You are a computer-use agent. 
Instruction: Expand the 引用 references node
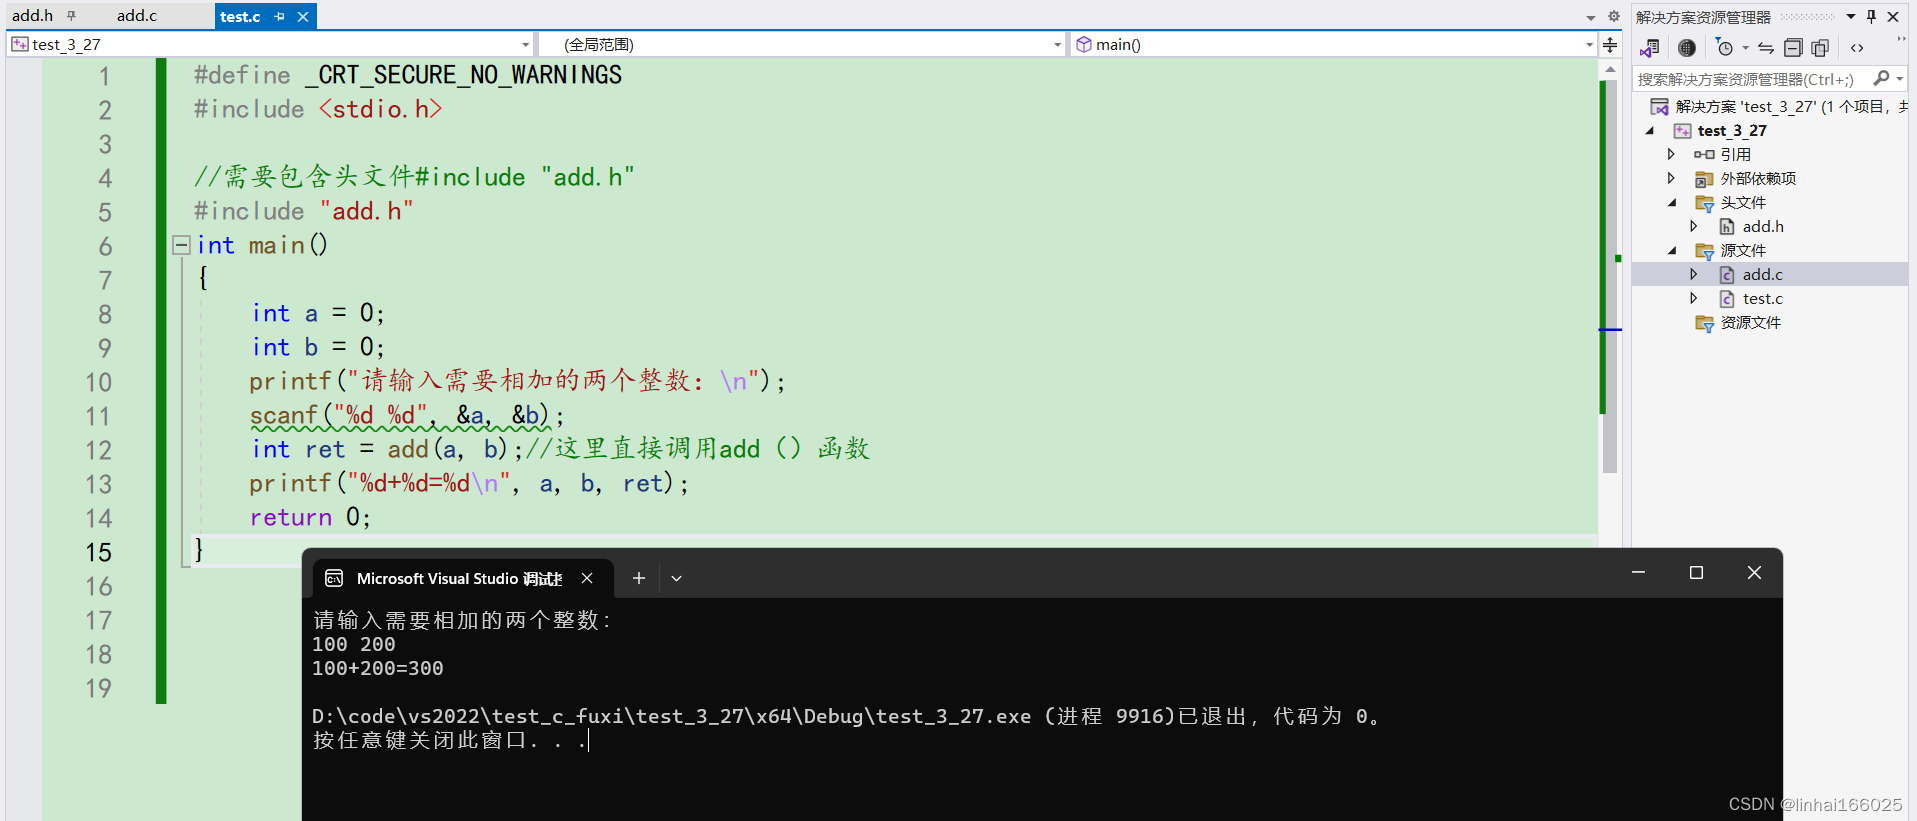1671,154
